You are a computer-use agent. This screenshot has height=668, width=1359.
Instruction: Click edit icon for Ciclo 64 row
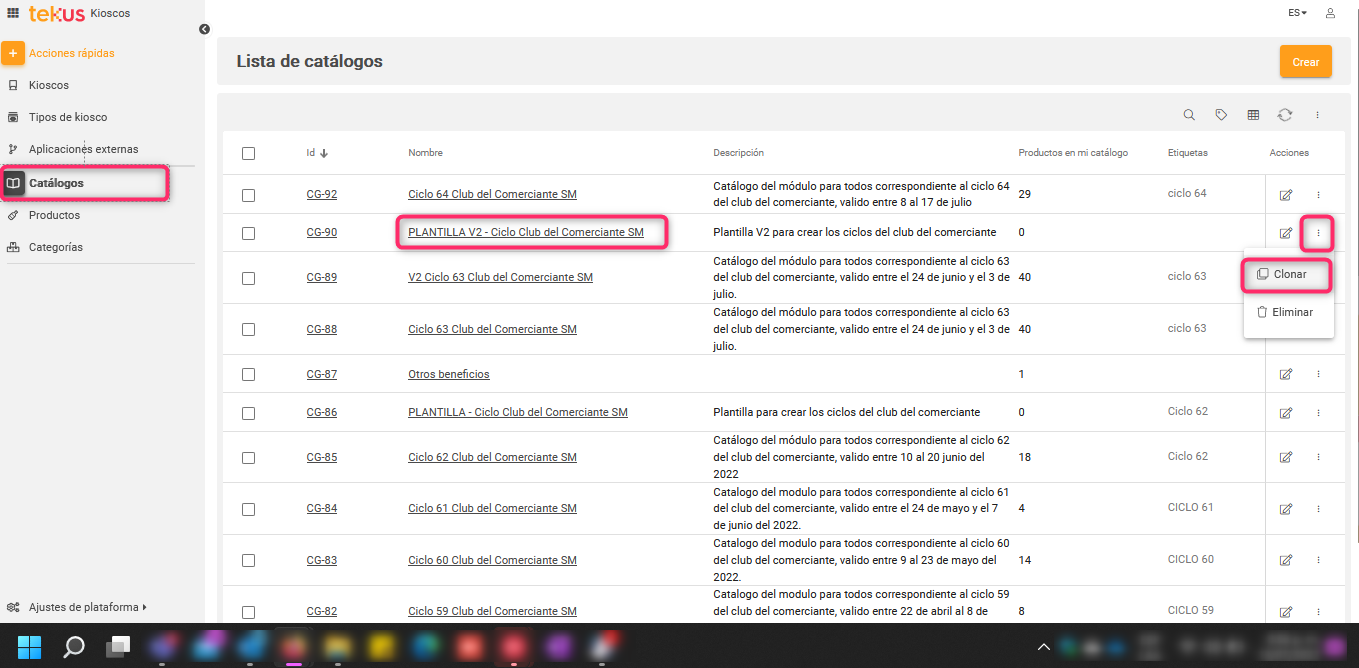[1286, 194]
